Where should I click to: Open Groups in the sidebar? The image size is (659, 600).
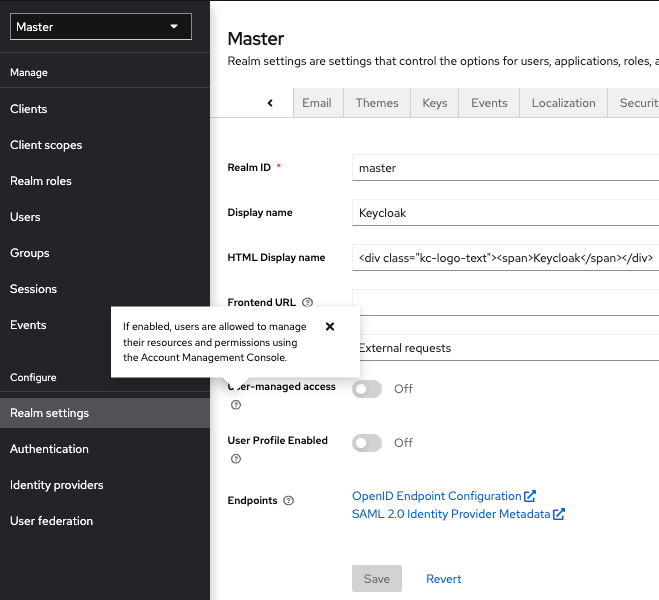(x=30, y=253)
